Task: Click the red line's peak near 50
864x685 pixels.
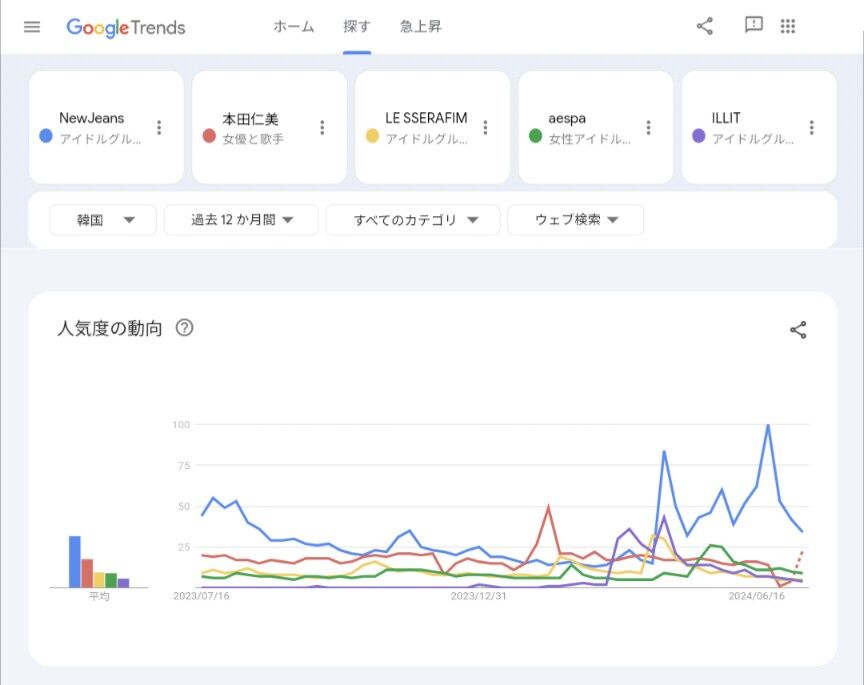Action: (548, 506)
